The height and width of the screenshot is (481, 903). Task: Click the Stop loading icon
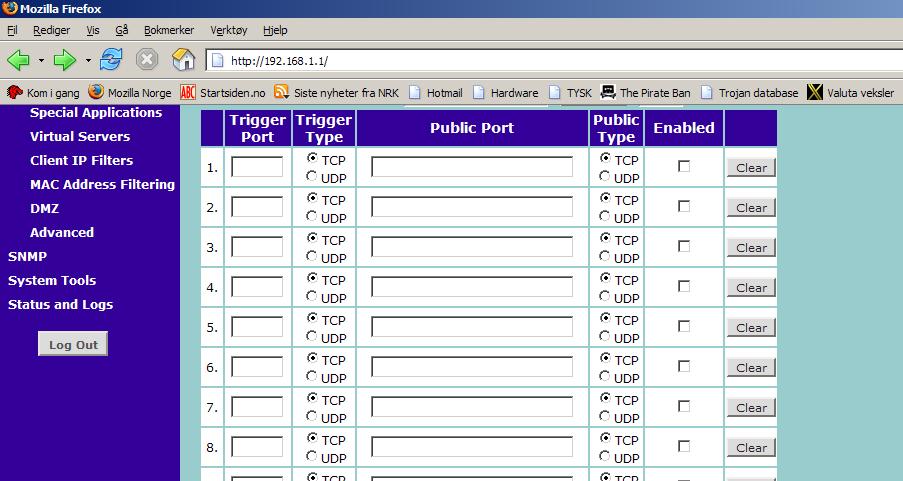click(x=147, y=59)
